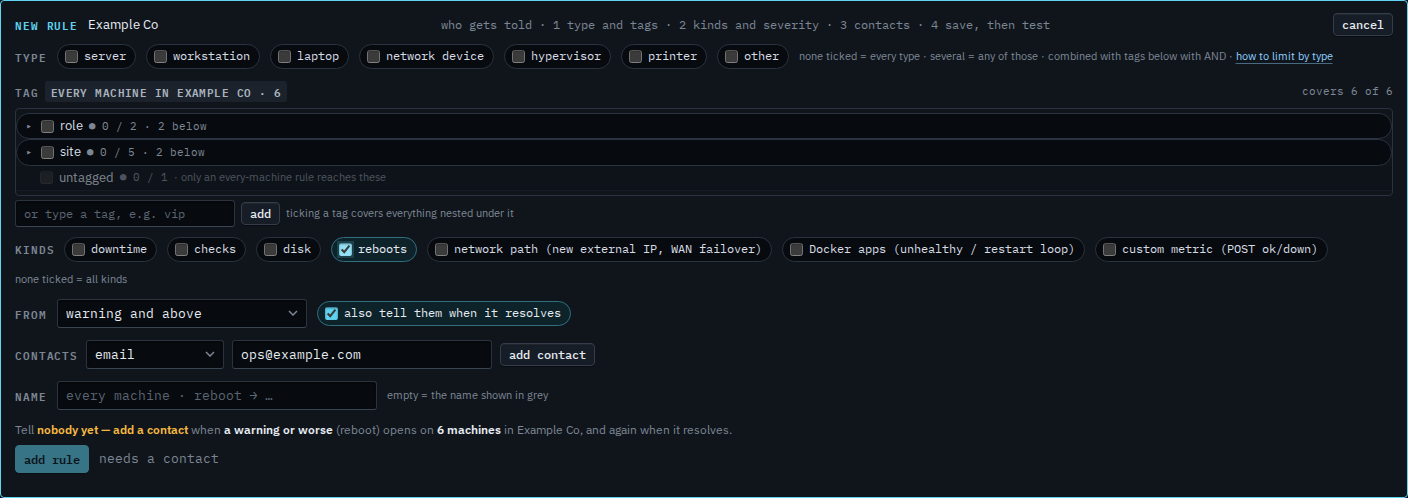Viewport: 1408px width, 498px height.
Task: Enable the custom metric kind
Action: pos(1109,250)
